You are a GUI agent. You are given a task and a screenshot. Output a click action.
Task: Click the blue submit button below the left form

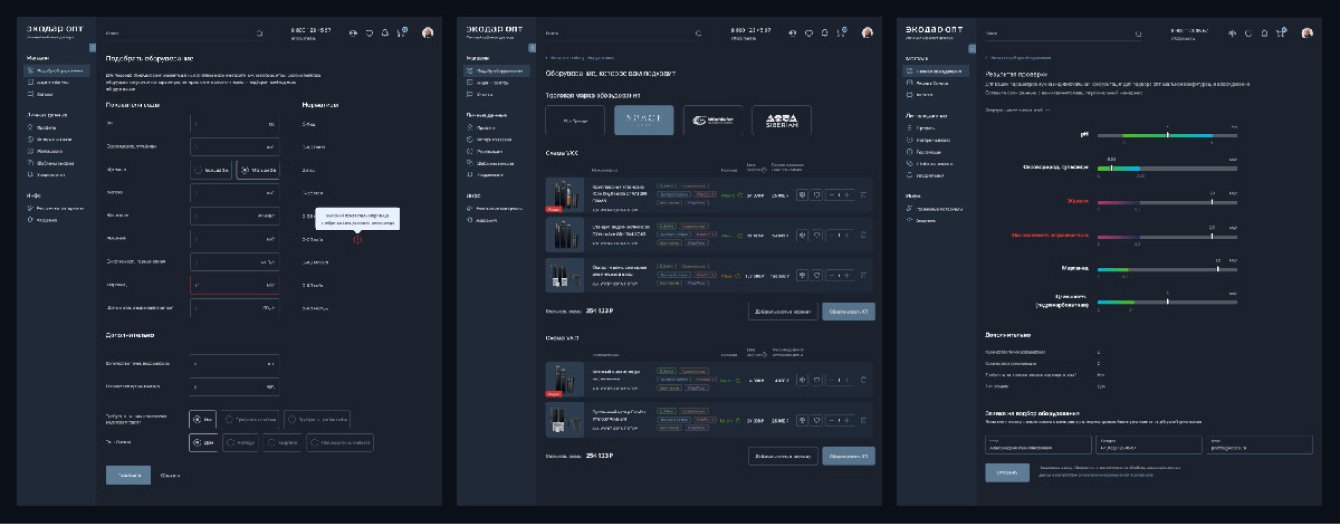128,475
